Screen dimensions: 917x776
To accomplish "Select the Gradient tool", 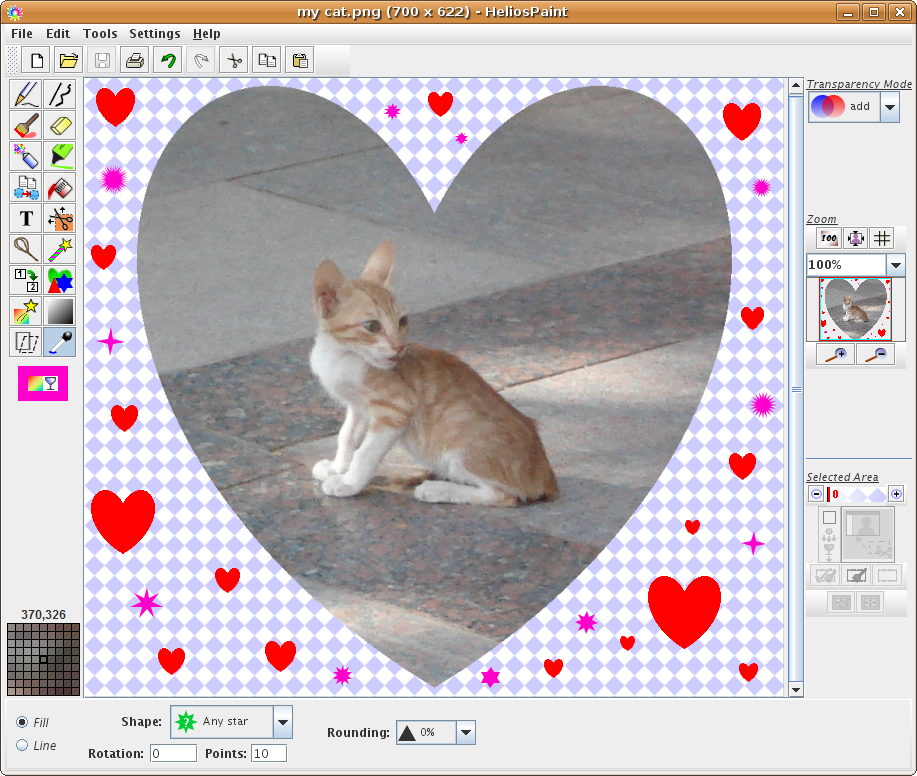I will [x=60, y=311].
